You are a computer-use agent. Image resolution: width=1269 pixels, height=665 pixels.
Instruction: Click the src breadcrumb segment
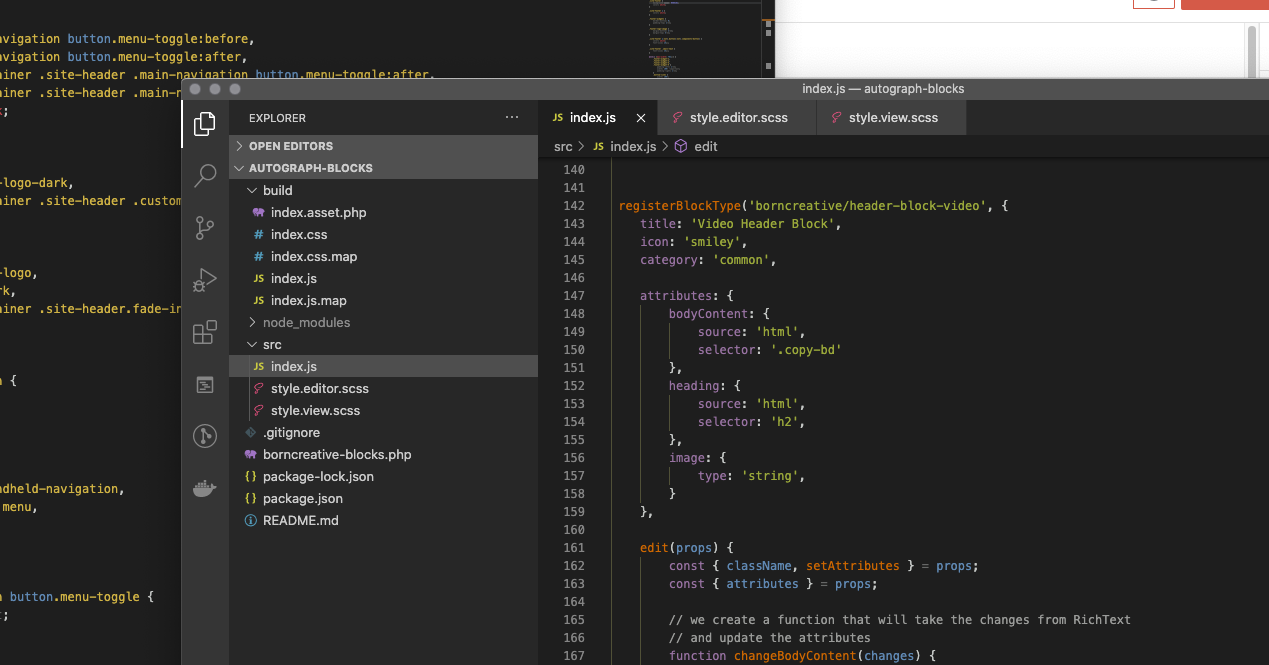562,146
